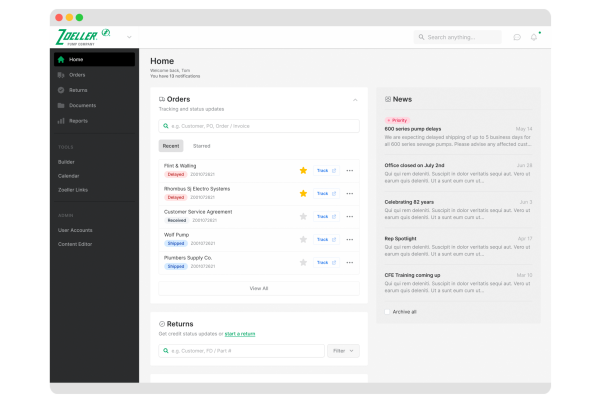This screenshot has width=600, height=403.
Task: Track the Flint & Walling order
Action: 326,170
